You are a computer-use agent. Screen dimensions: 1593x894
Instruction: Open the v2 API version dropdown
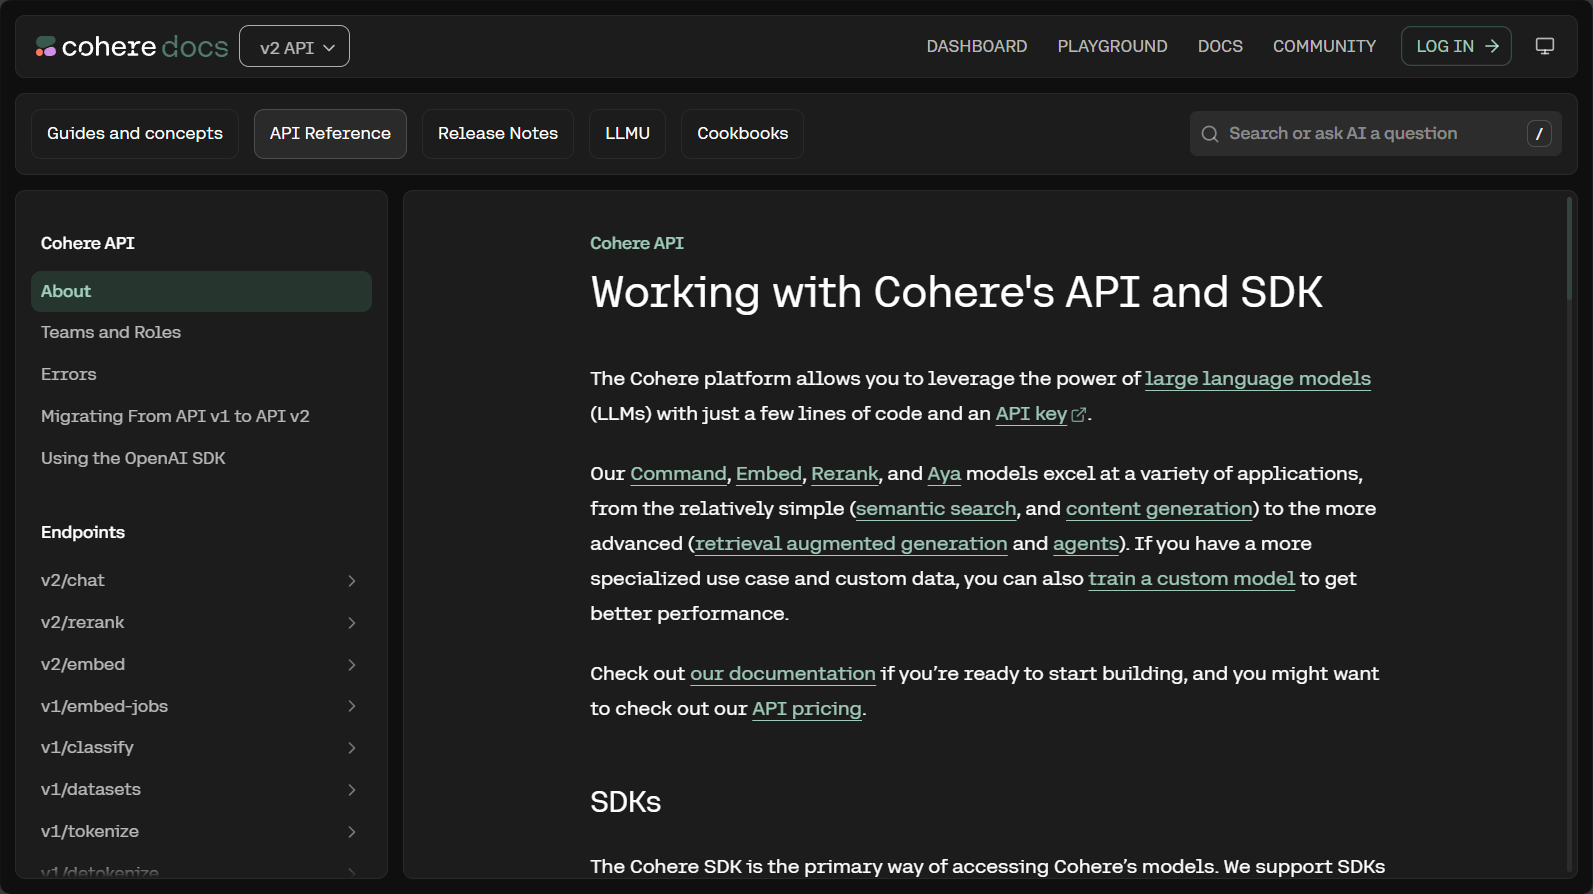click(x=295, y=47)
